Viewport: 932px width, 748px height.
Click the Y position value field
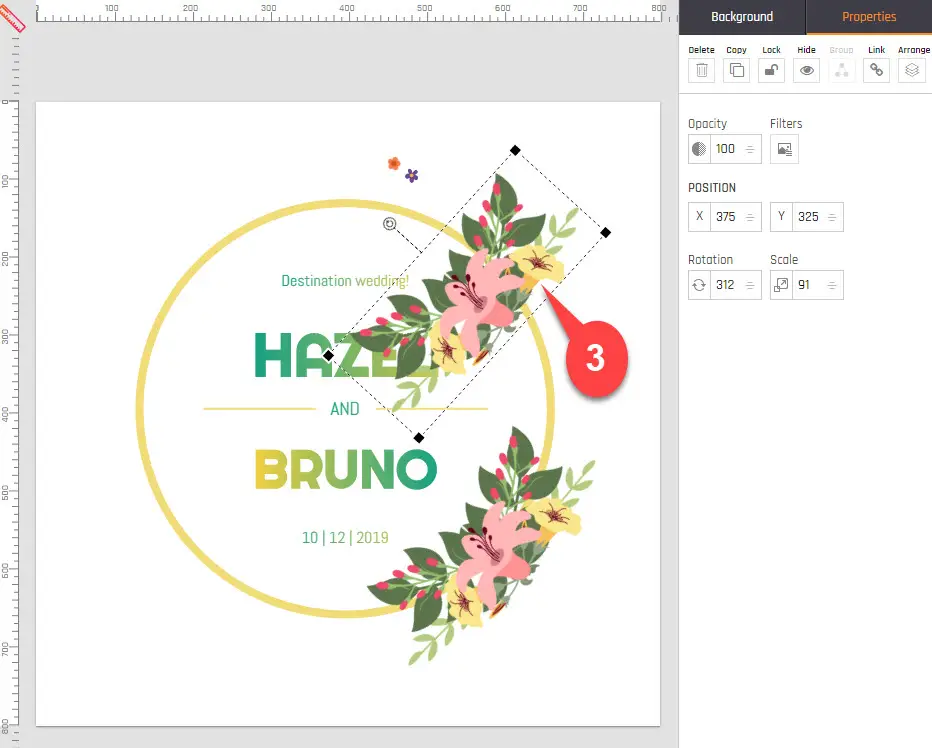tap(808, 216)
